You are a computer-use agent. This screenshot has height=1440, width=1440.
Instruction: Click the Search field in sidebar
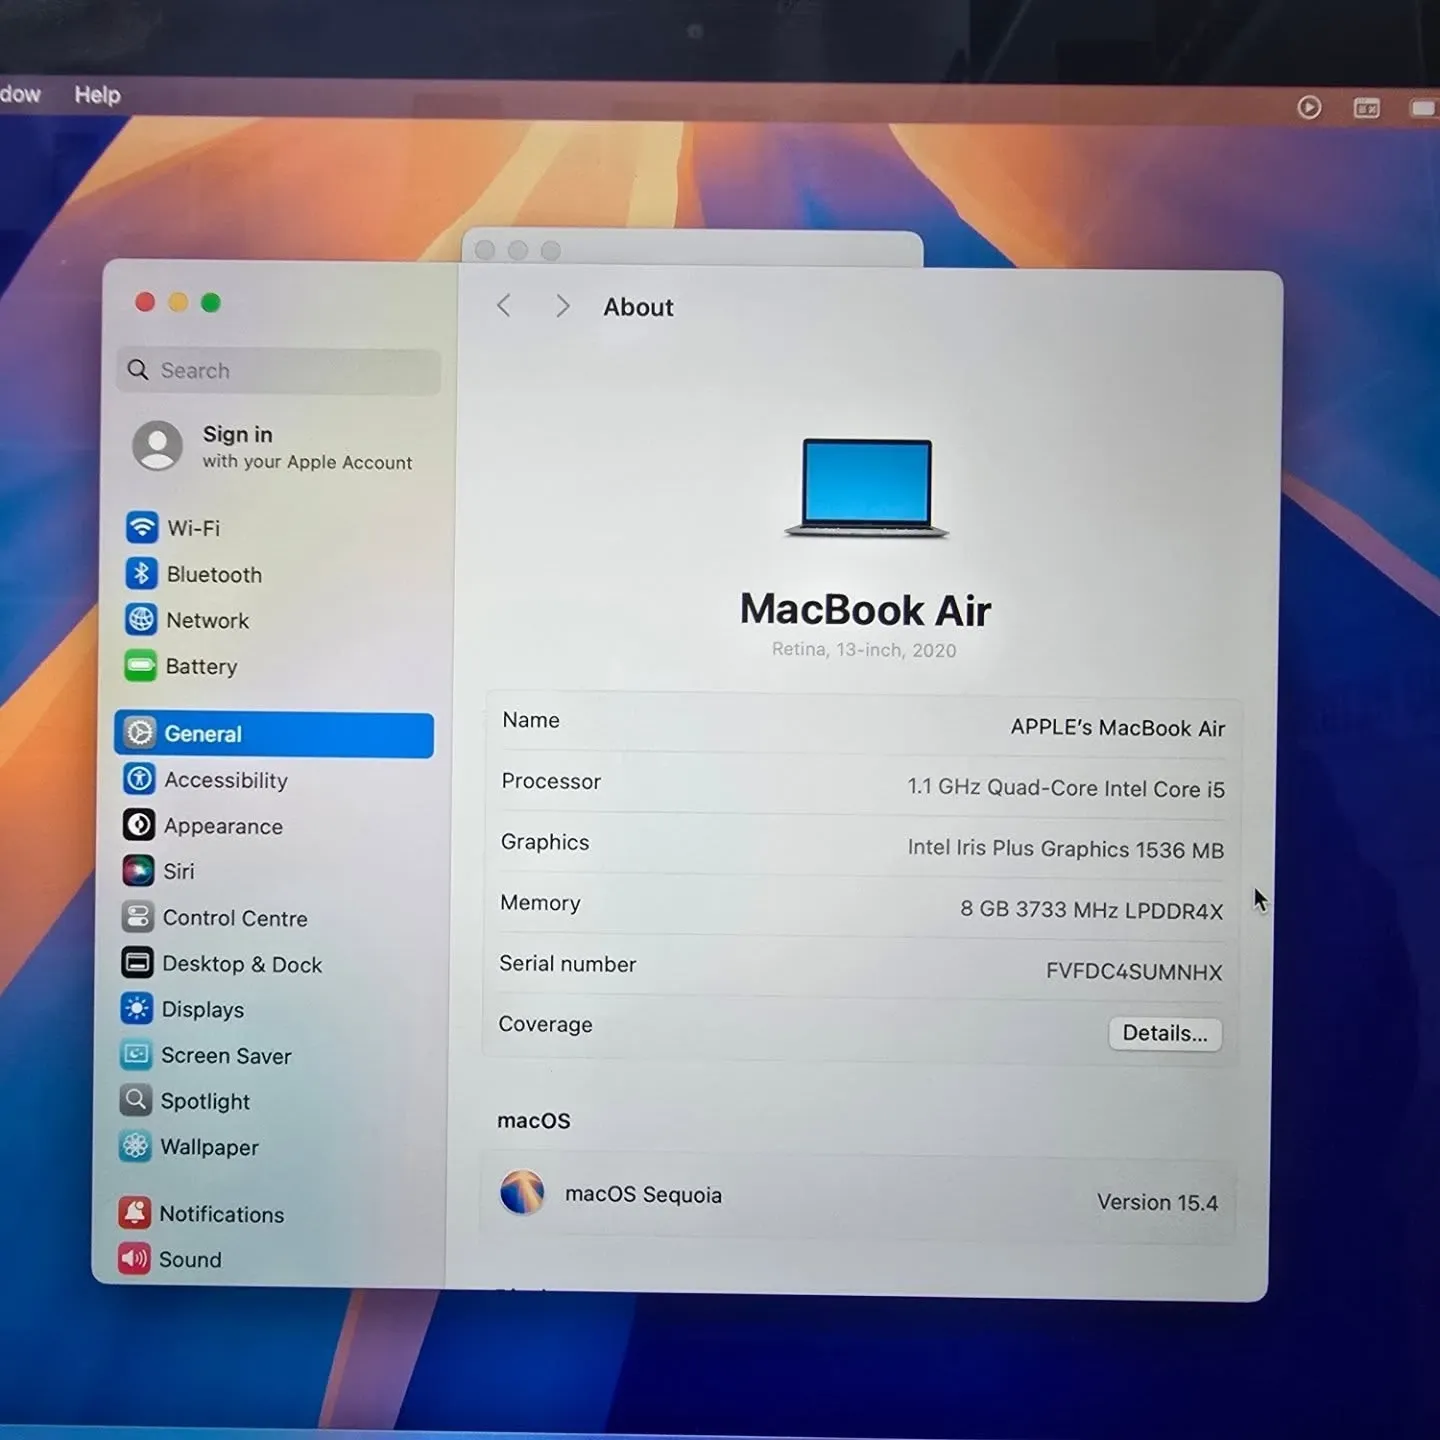click(x=278, y=371)
